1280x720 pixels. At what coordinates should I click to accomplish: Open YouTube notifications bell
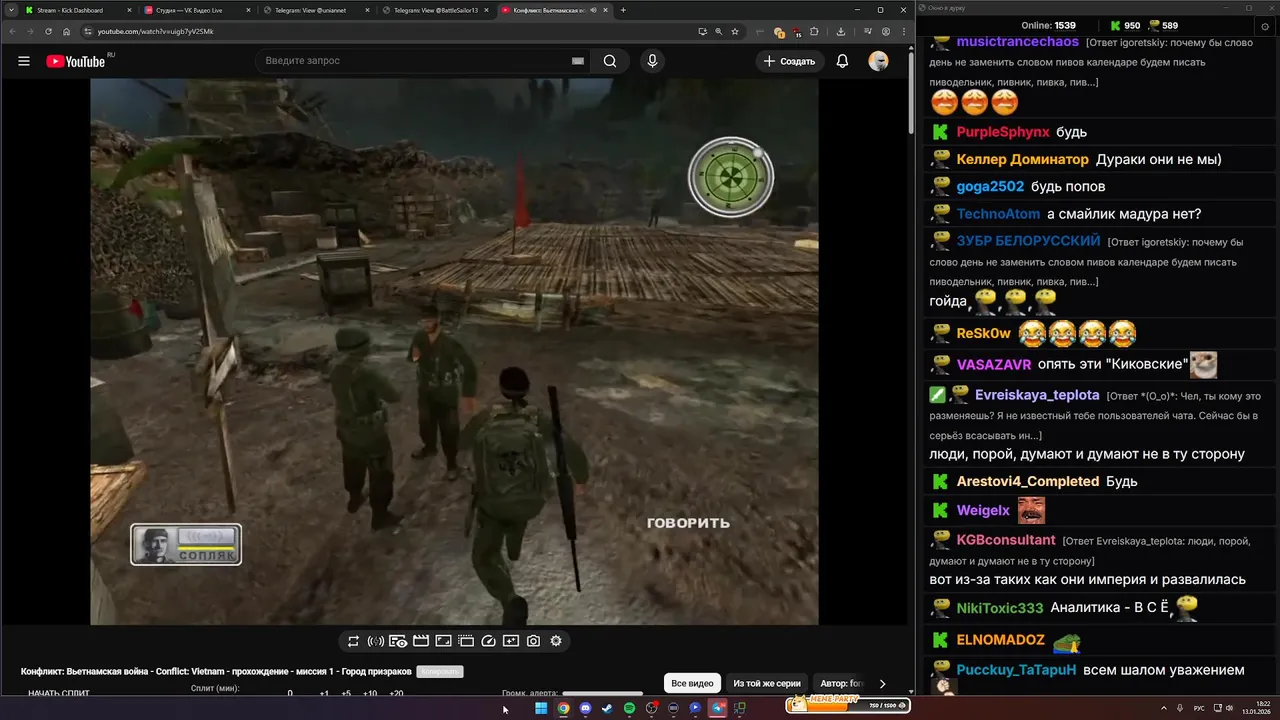[842, 61]
